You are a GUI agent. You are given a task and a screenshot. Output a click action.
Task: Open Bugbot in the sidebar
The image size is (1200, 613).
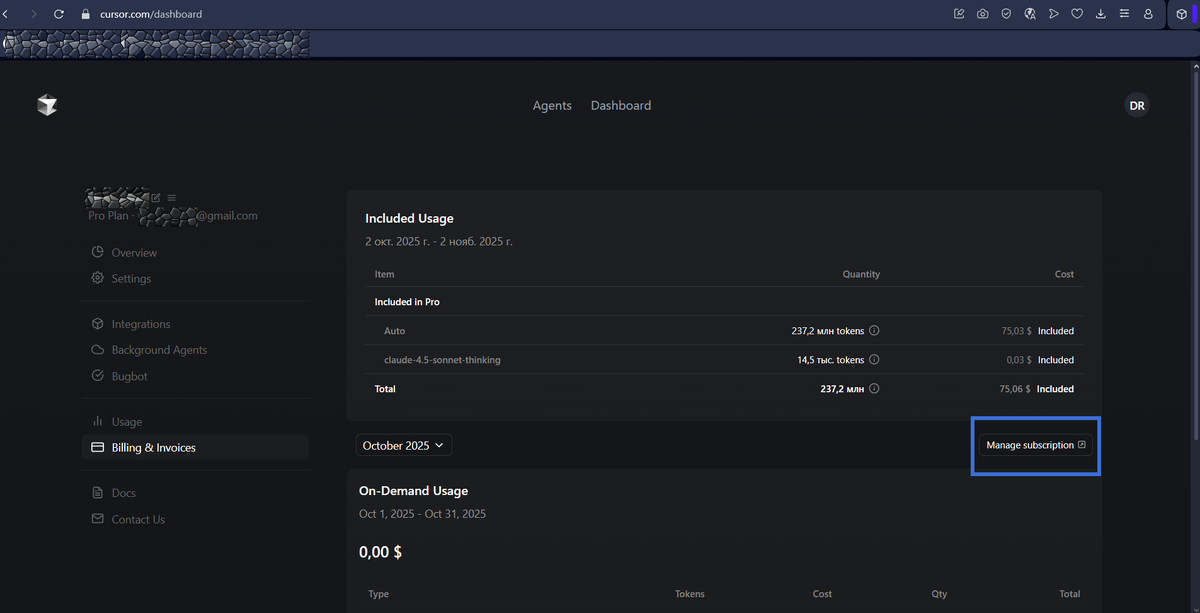point(195,376)
